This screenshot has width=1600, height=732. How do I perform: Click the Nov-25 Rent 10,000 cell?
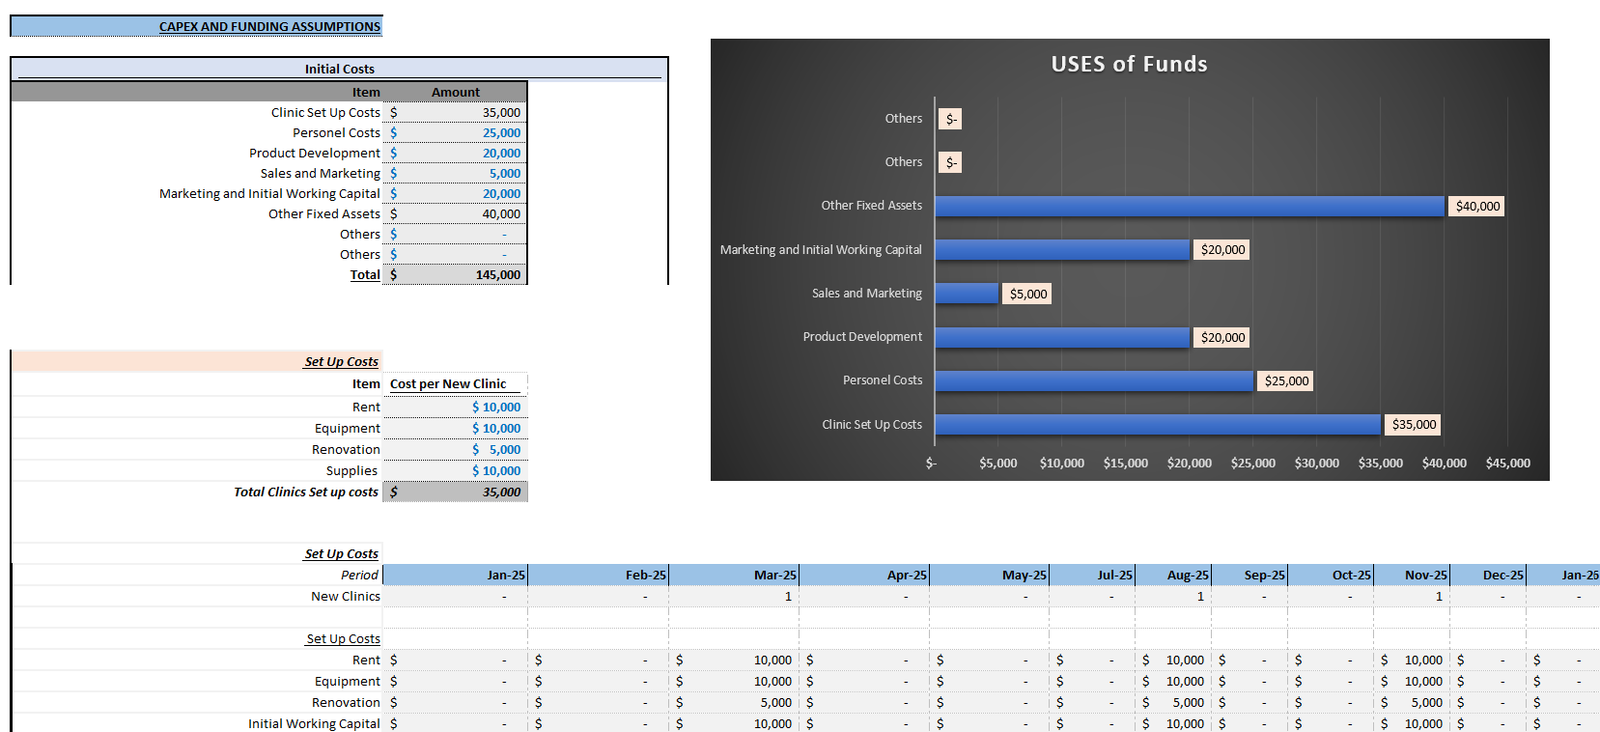pos(1412,660)
